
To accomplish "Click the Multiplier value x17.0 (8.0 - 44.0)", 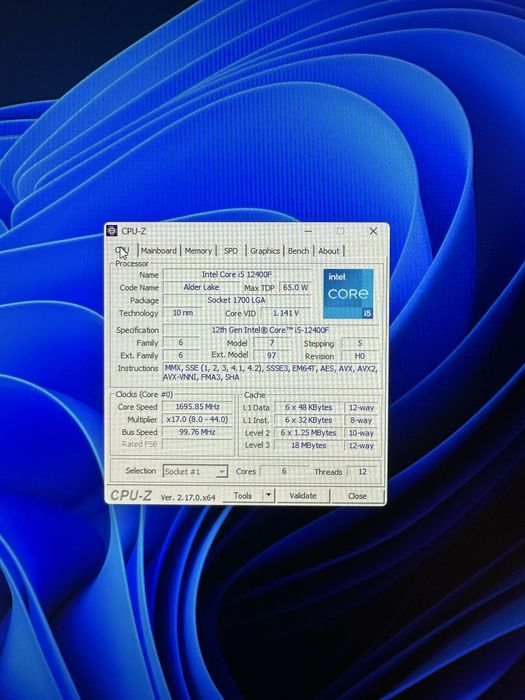I will [x=197, y=420].
